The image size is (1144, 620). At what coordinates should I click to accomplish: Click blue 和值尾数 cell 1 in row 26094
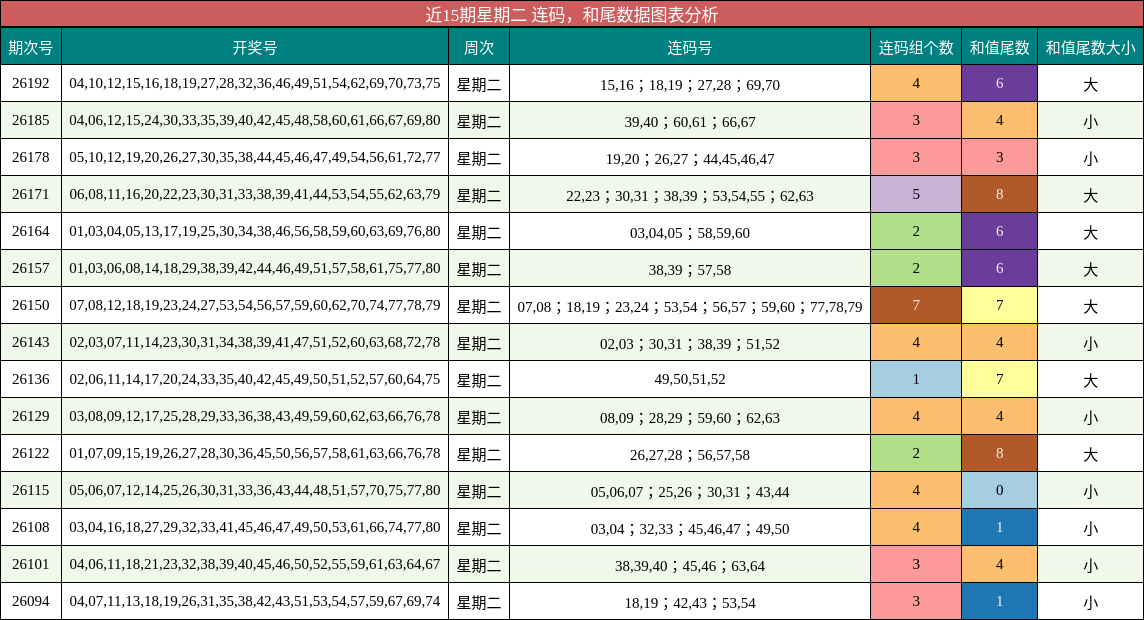(999, 602)
